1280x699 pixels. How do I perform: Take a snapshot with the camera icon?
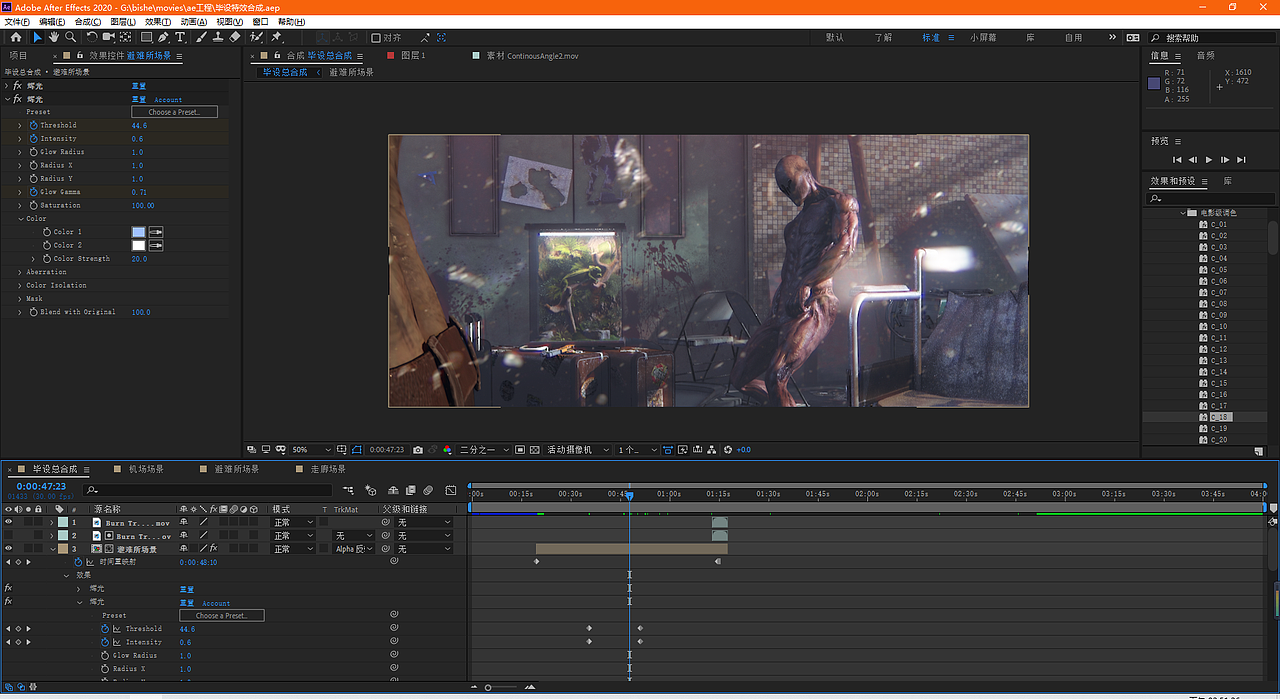pyautogui.click(x=417, y=450)
